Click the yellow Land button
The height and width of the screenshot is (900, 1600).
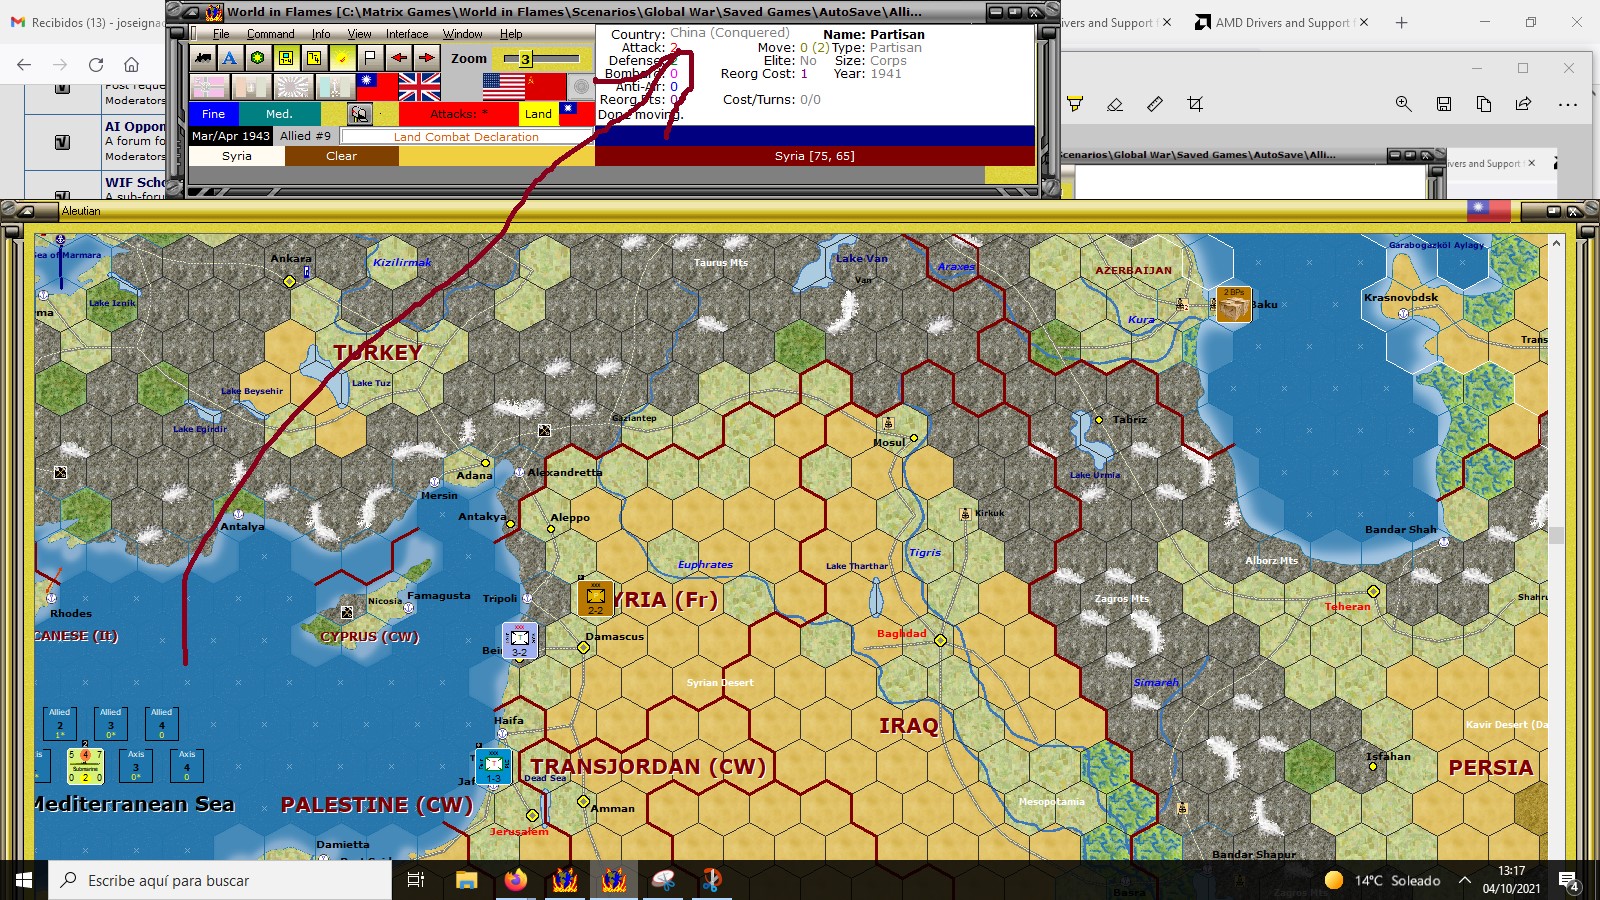pyautogui.click(x=538, y=114)
